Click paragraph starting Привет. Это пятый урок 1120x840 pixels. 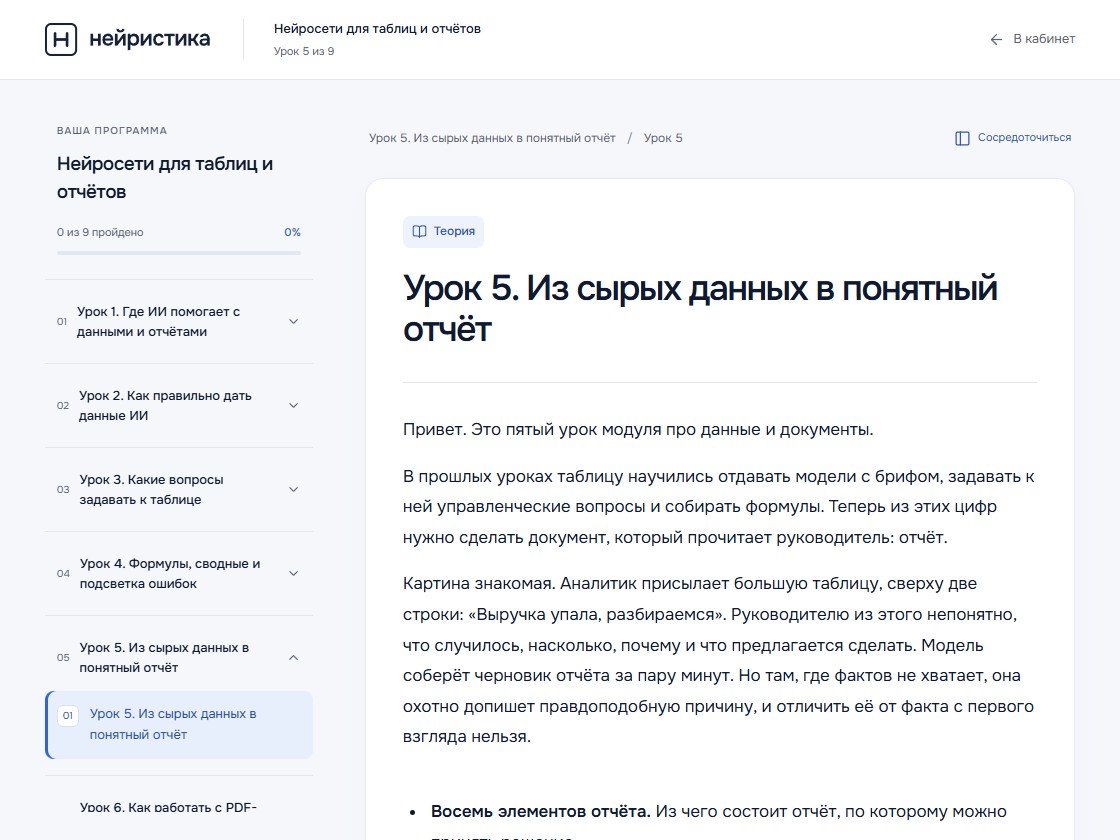[x=638, y=429]
